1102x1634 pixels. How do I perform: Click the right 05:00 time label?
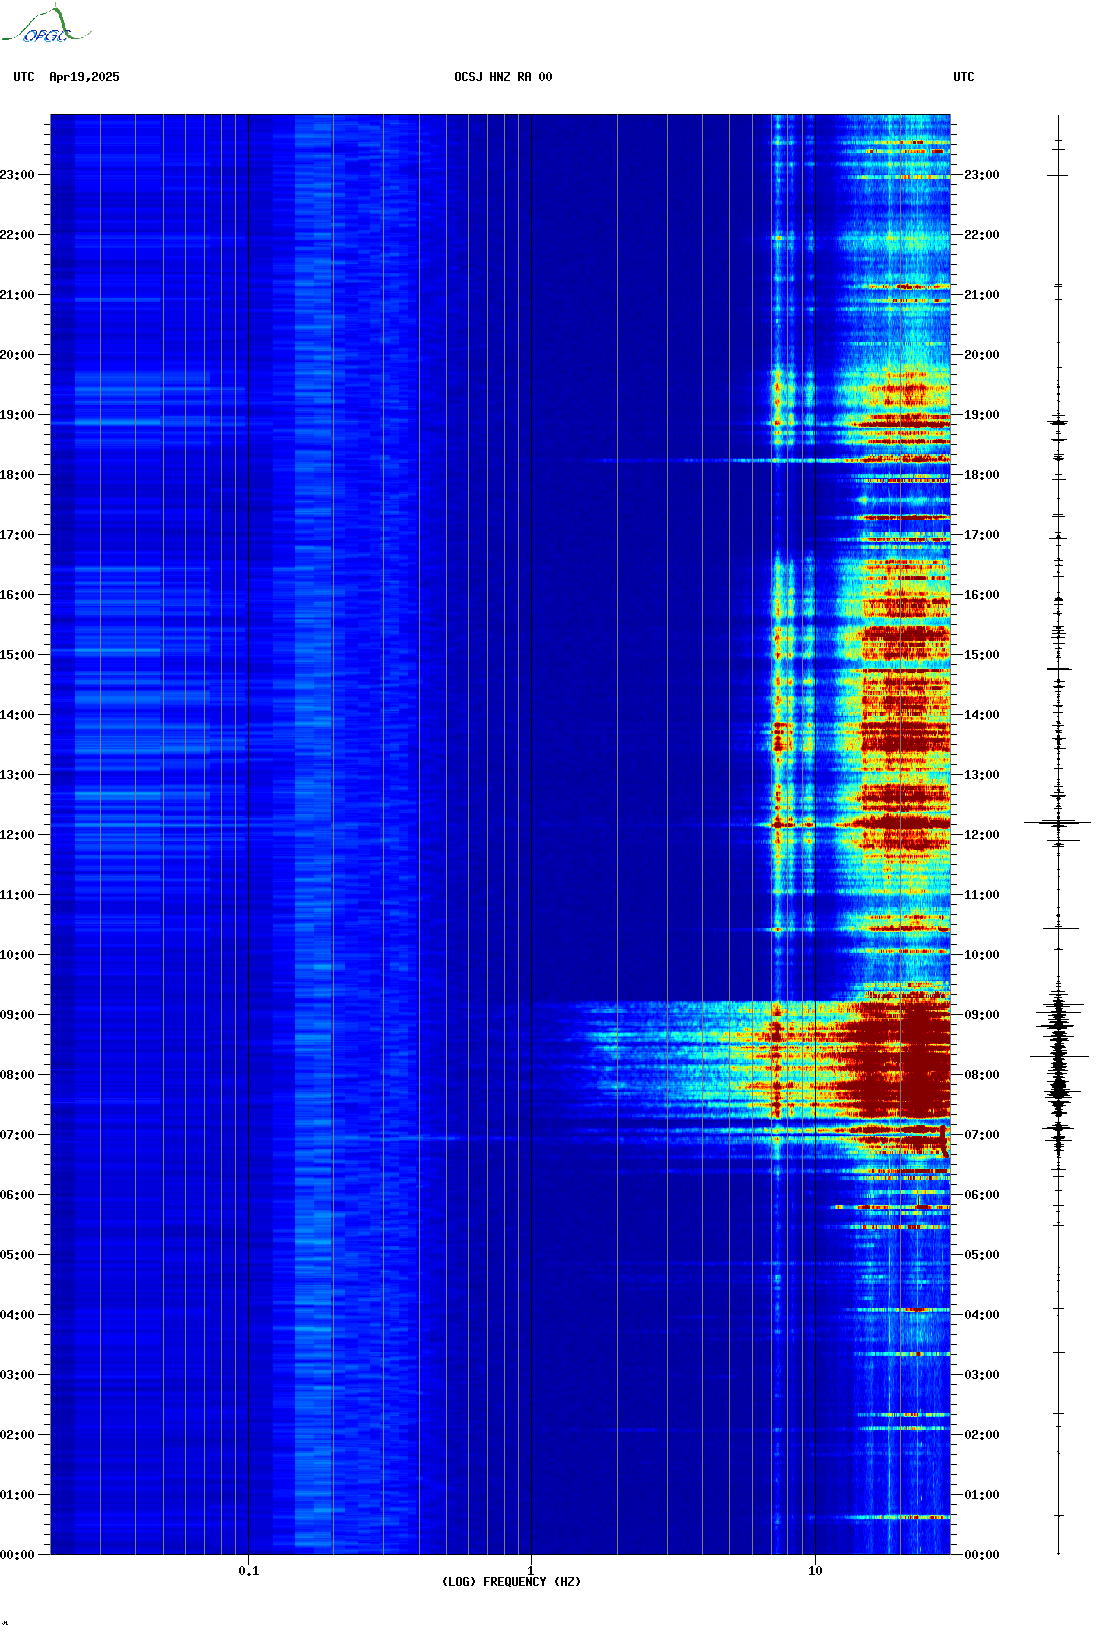pyautogui.click(x=982, y=1255)
